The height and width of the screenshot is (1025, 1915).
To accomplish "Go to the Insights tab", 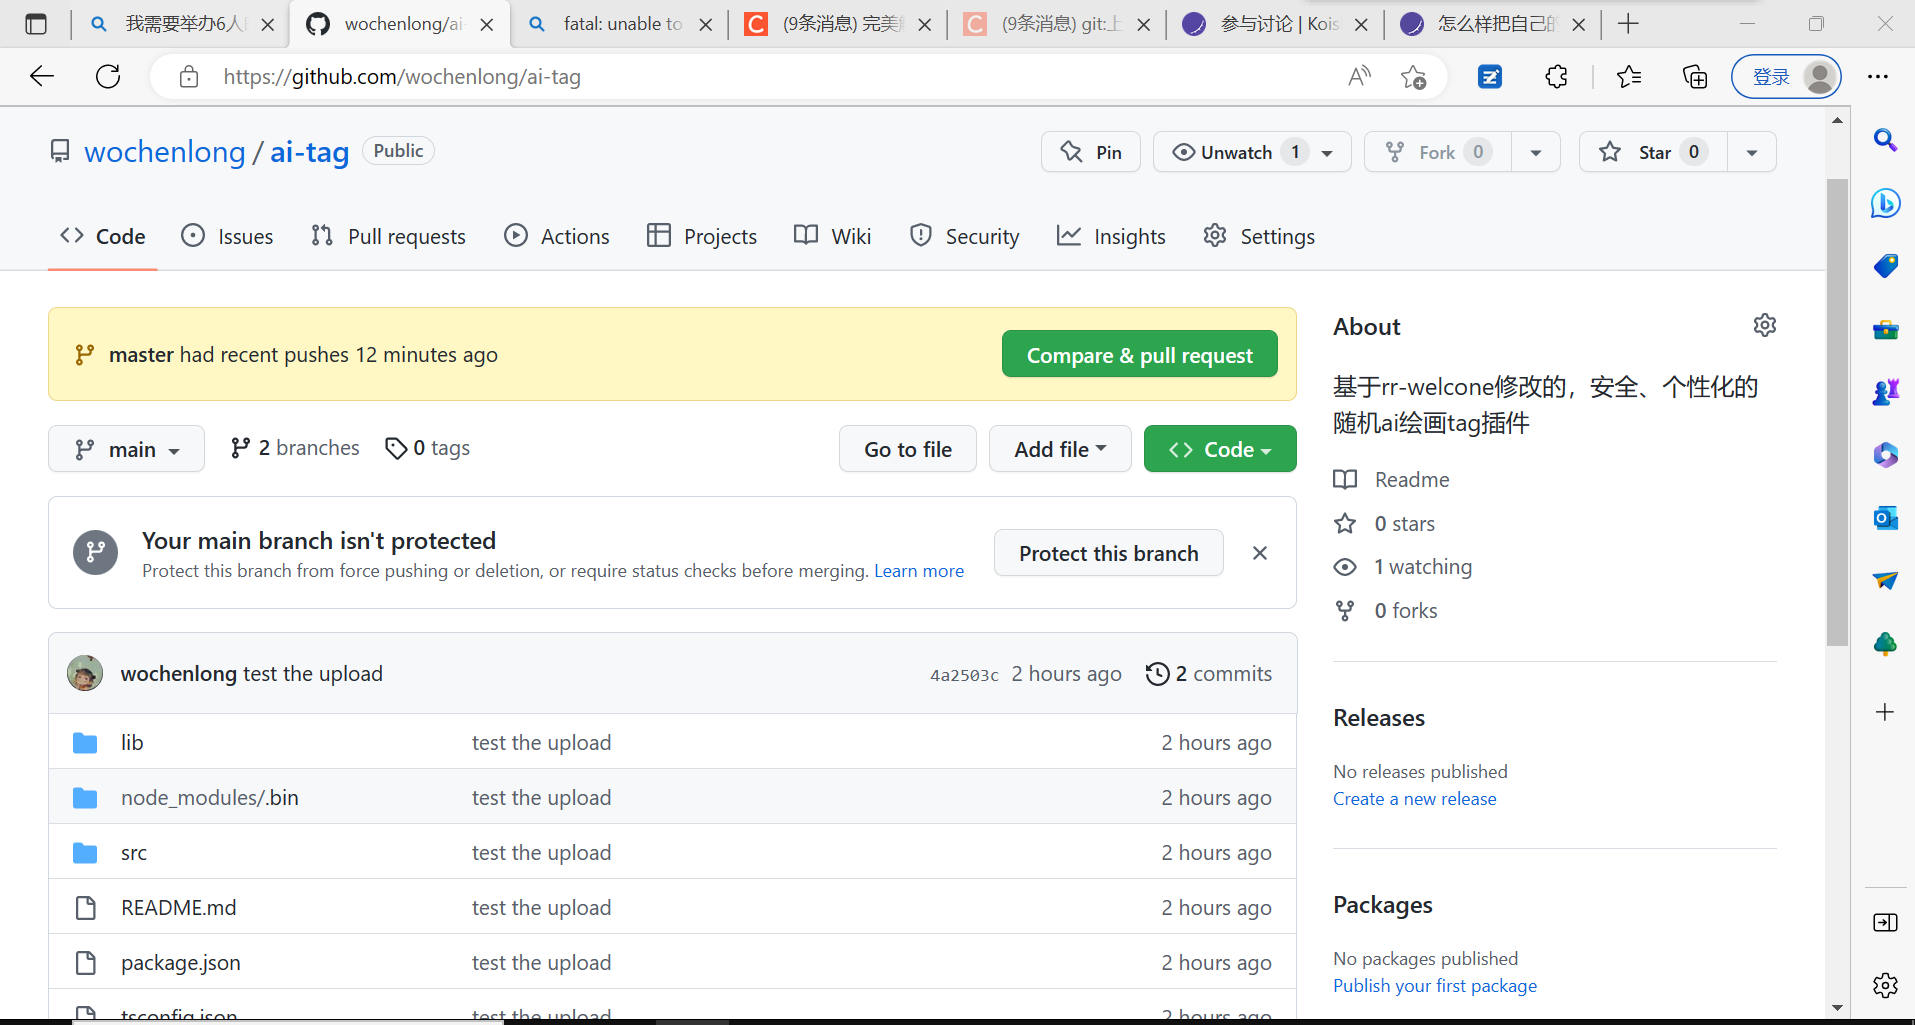I will [x=1111, y=237].
